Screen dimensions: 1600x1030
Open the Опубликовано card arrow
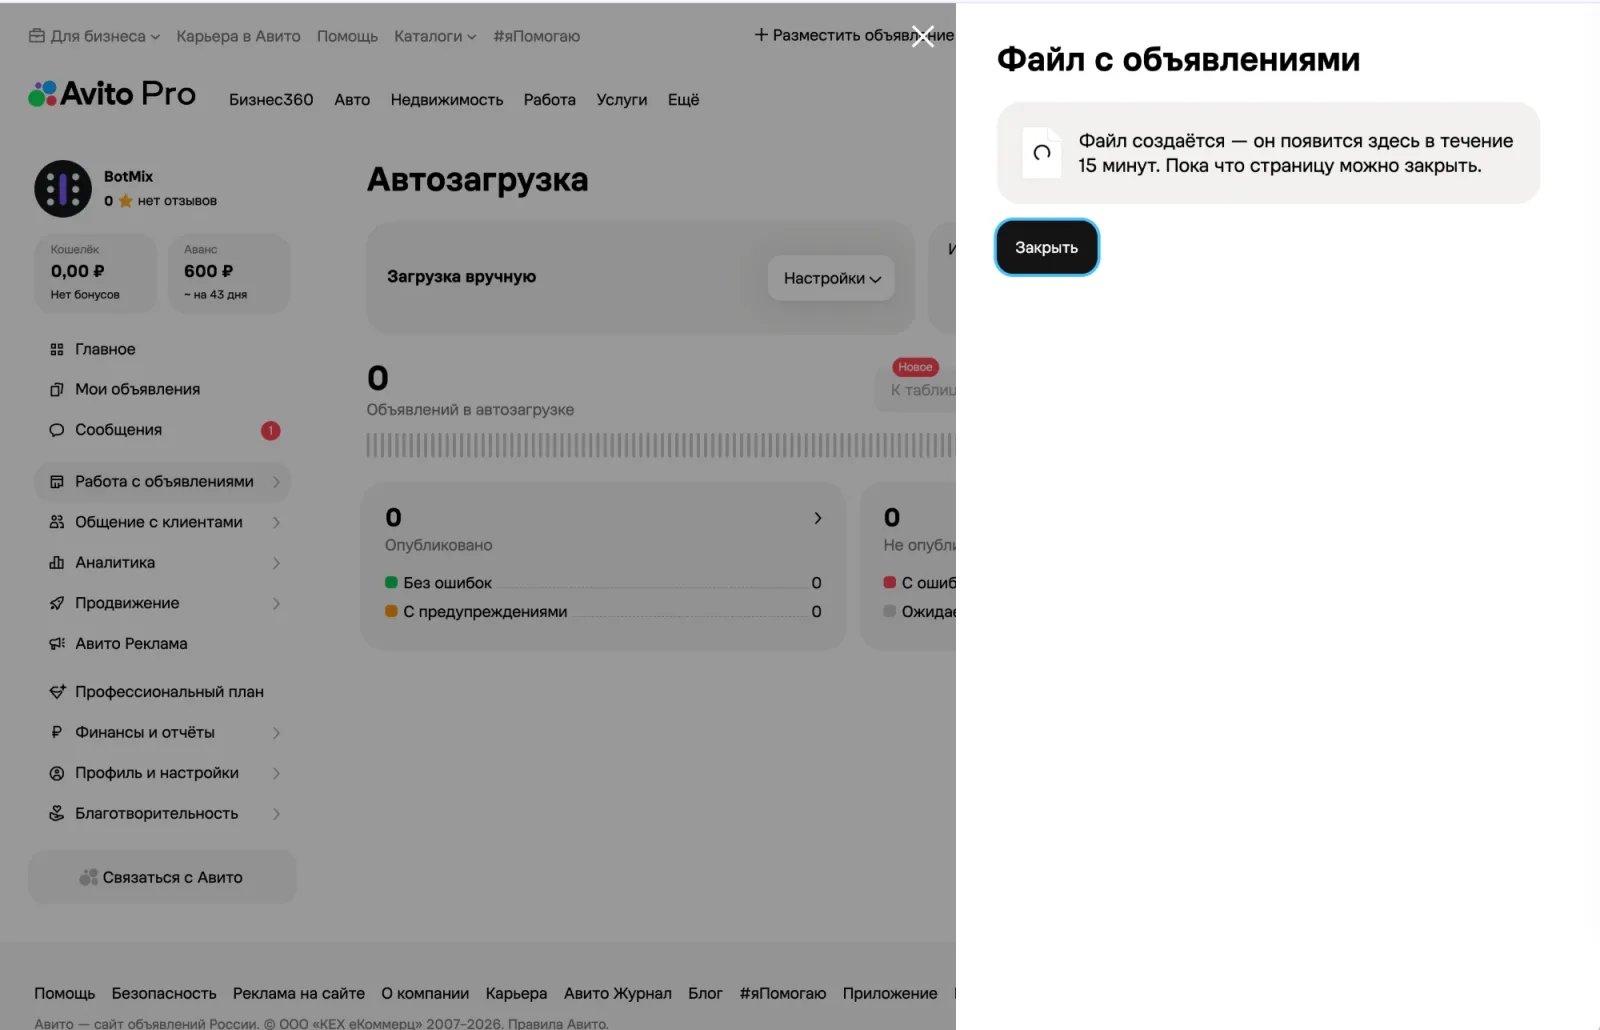pos(818,518)
